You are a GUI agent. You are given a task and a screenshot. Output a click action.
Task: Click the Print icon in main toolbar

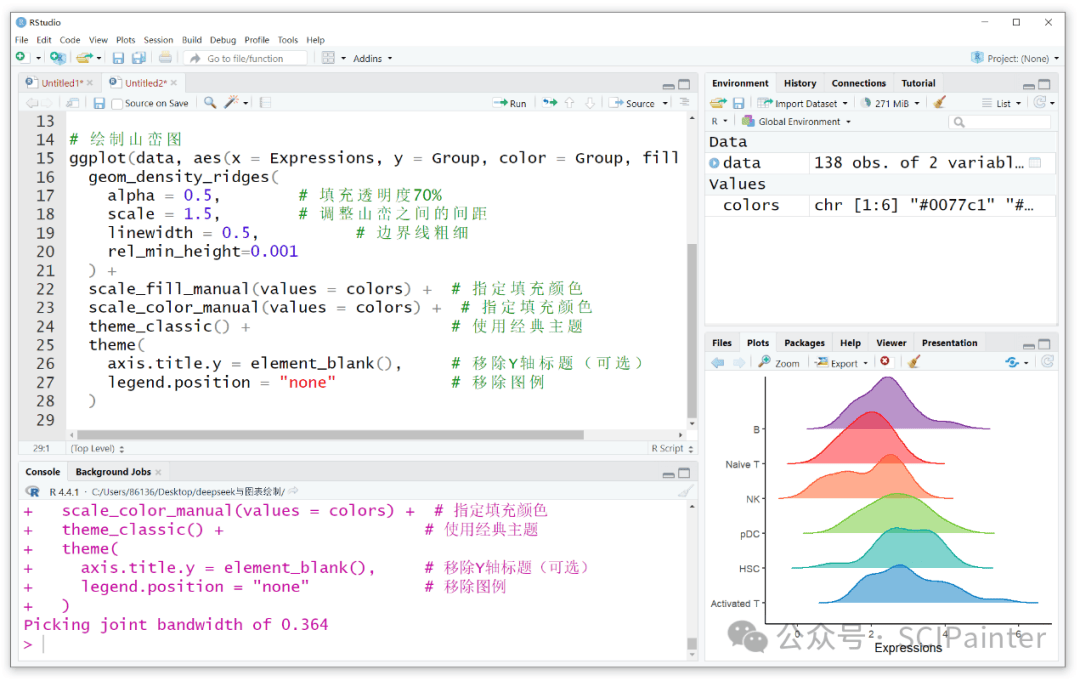pos(165,58)
